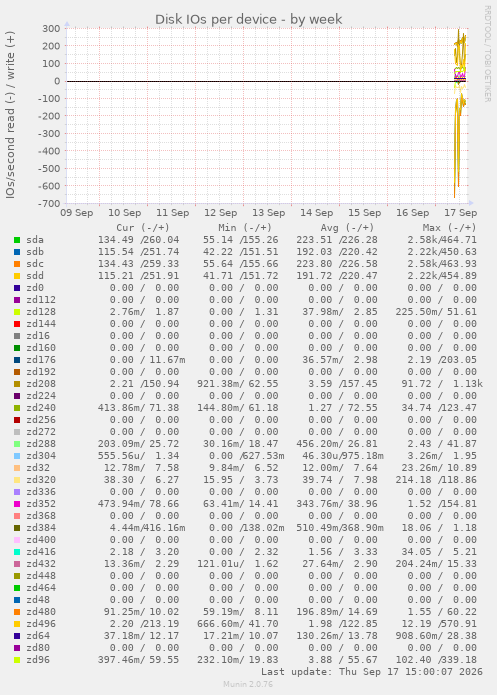497x695 pixels.
Task: Click the 'zd112' device label
Action: (x=41, y=300)
